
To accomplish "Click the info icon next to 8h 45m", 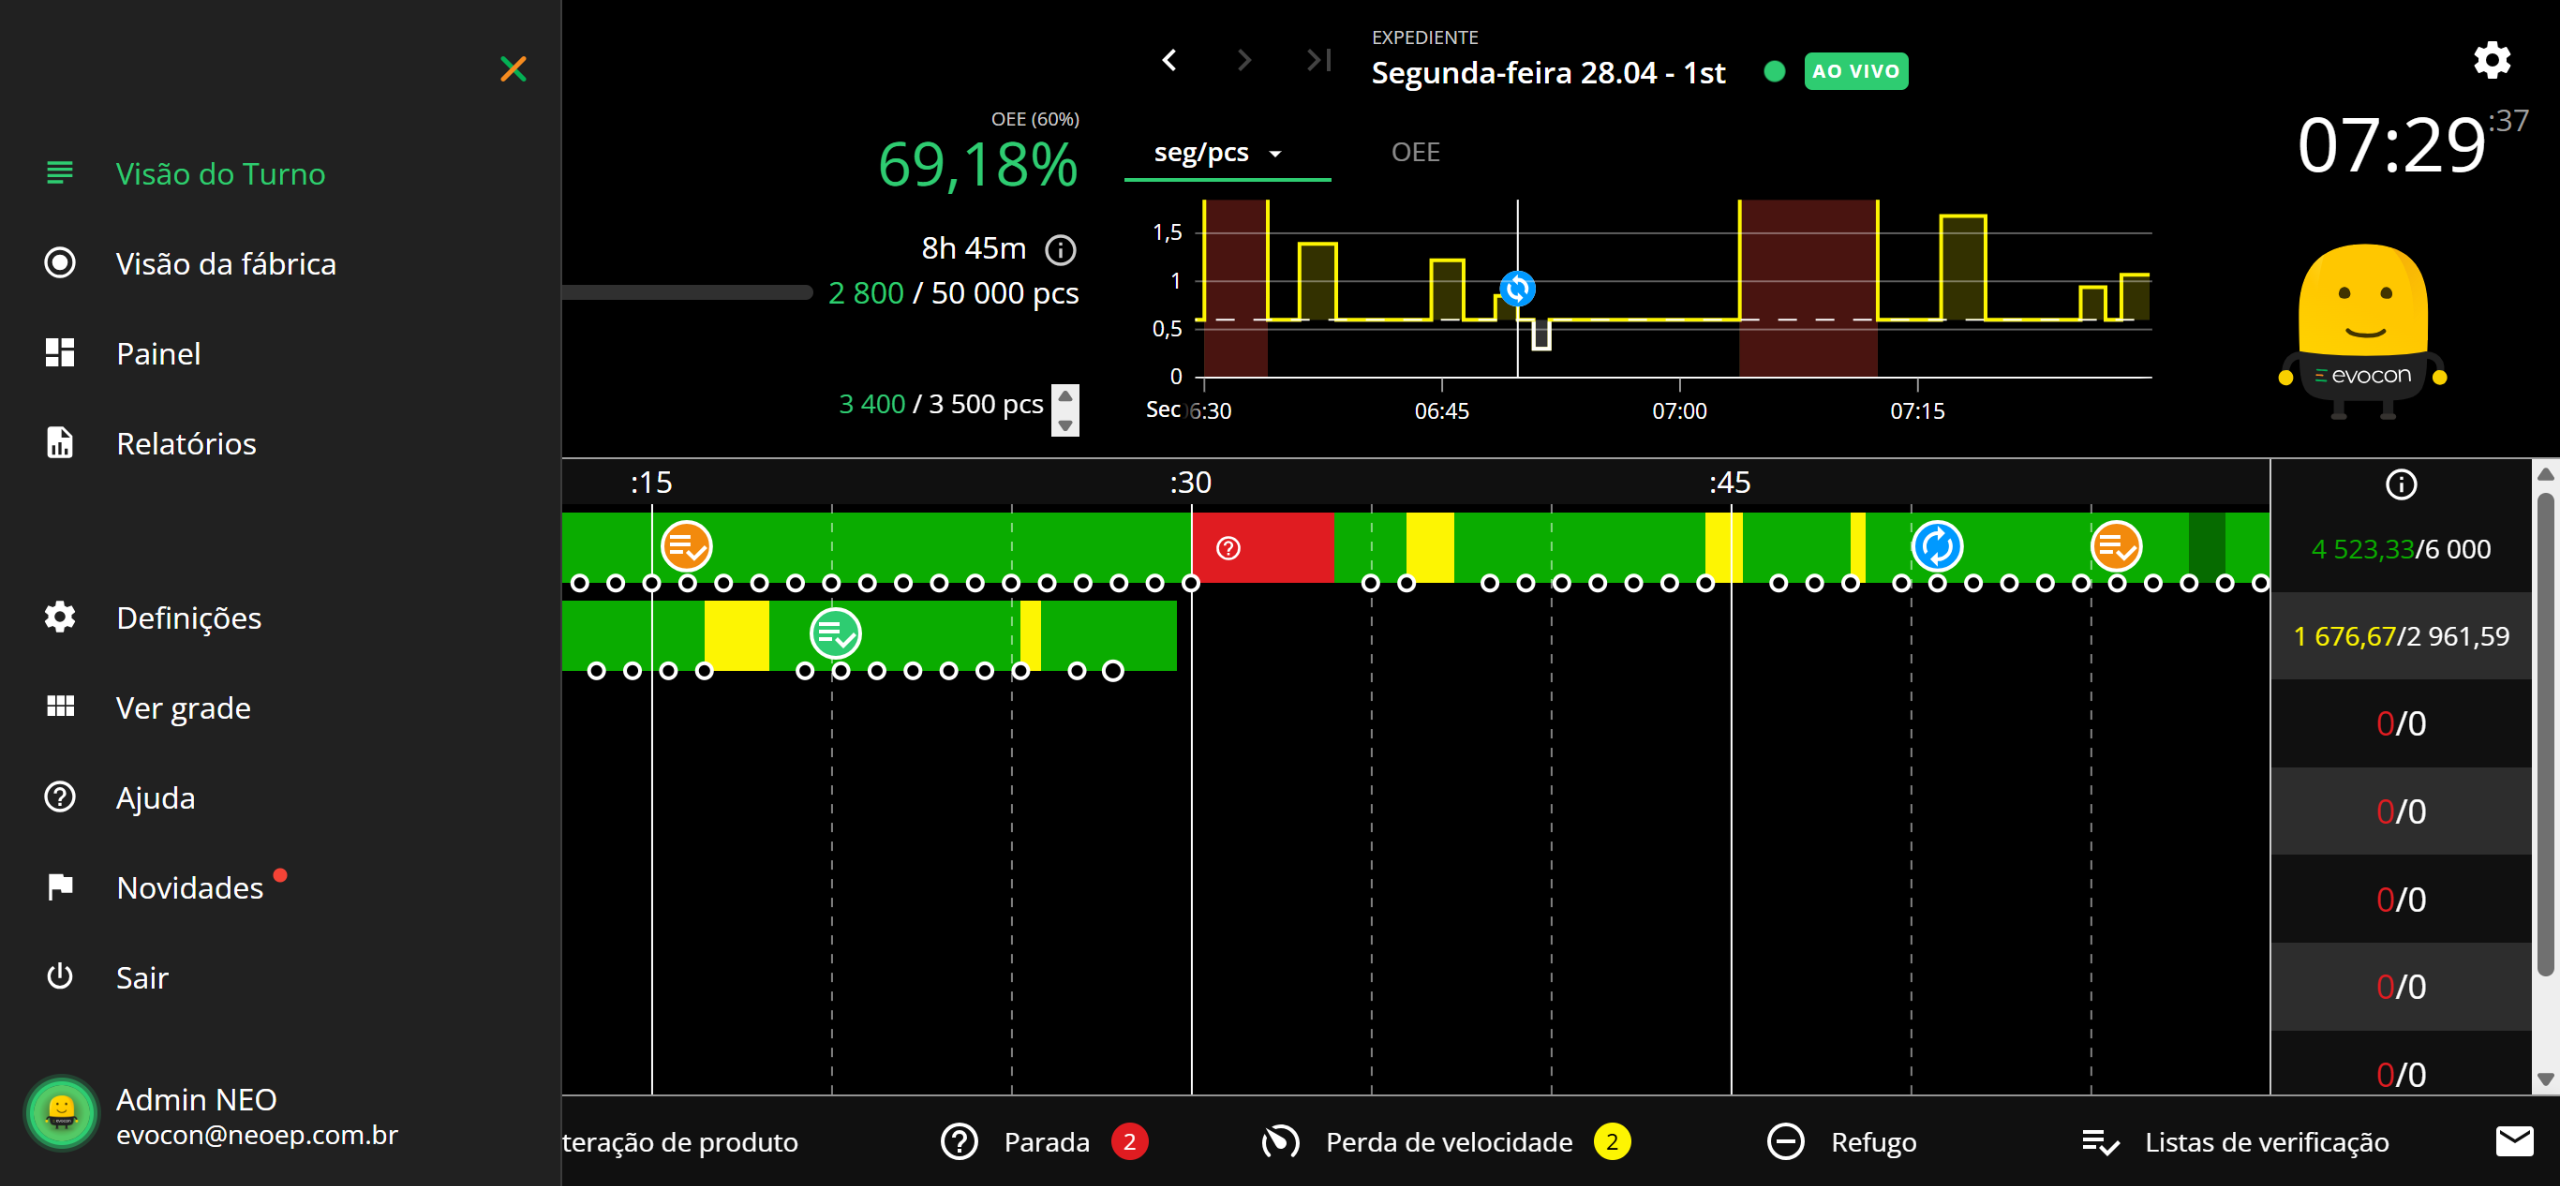I will pos(1060,249).
